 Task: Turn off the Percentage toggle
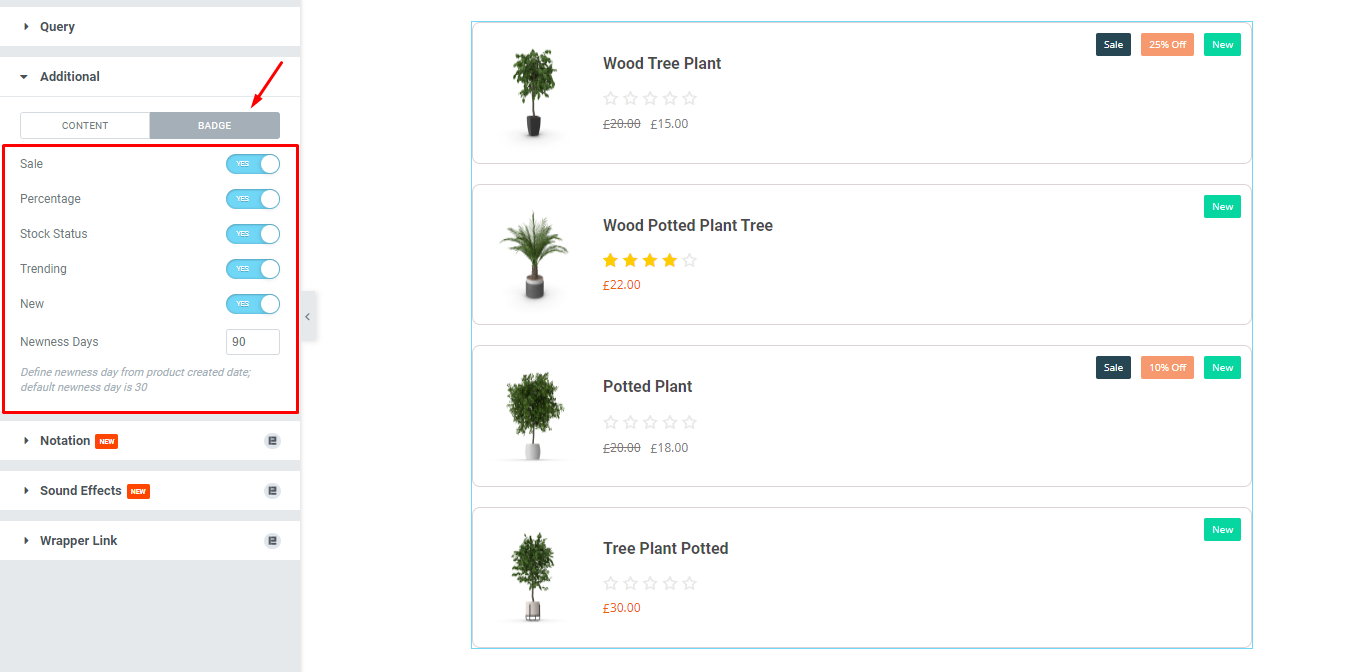(253, 199)
